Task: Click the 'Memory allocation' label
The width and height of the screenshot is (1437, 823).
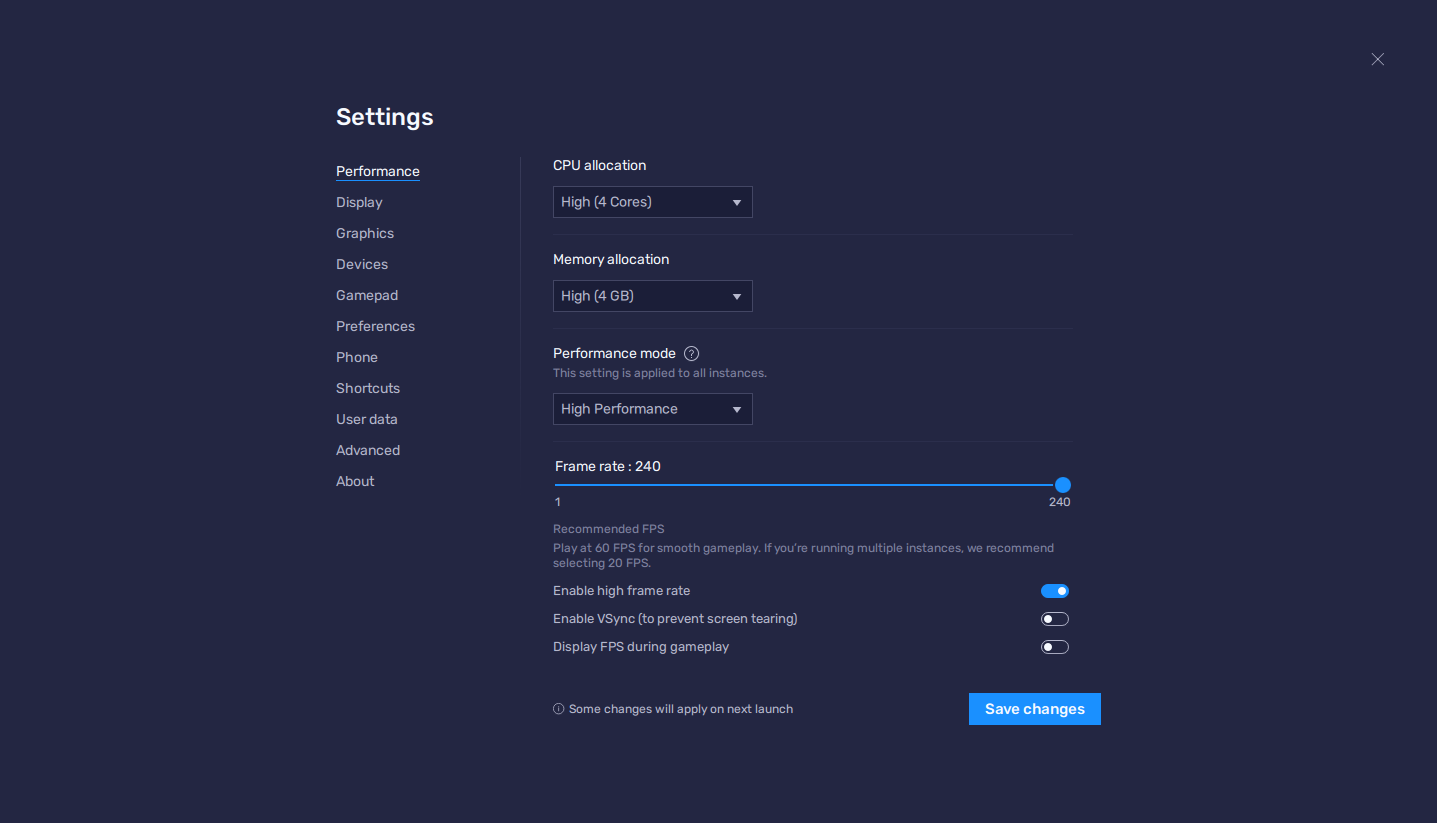Action: (x=611, y=259)
